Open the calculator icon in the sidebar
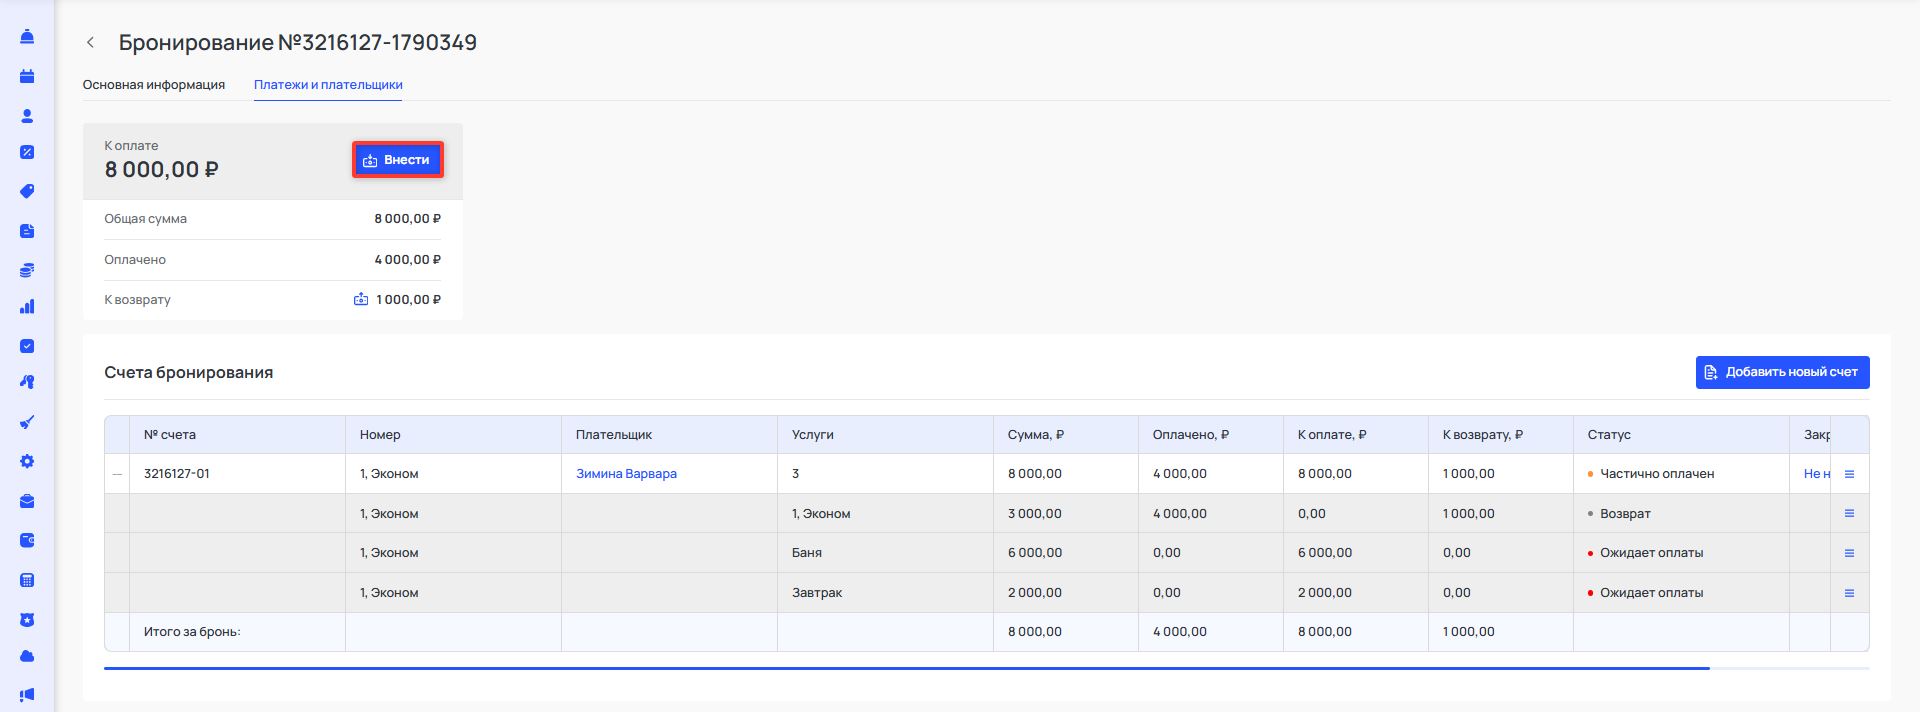The width and height of the screenshot is (1920, 712). pyautogui.click(x=27, y=580)
